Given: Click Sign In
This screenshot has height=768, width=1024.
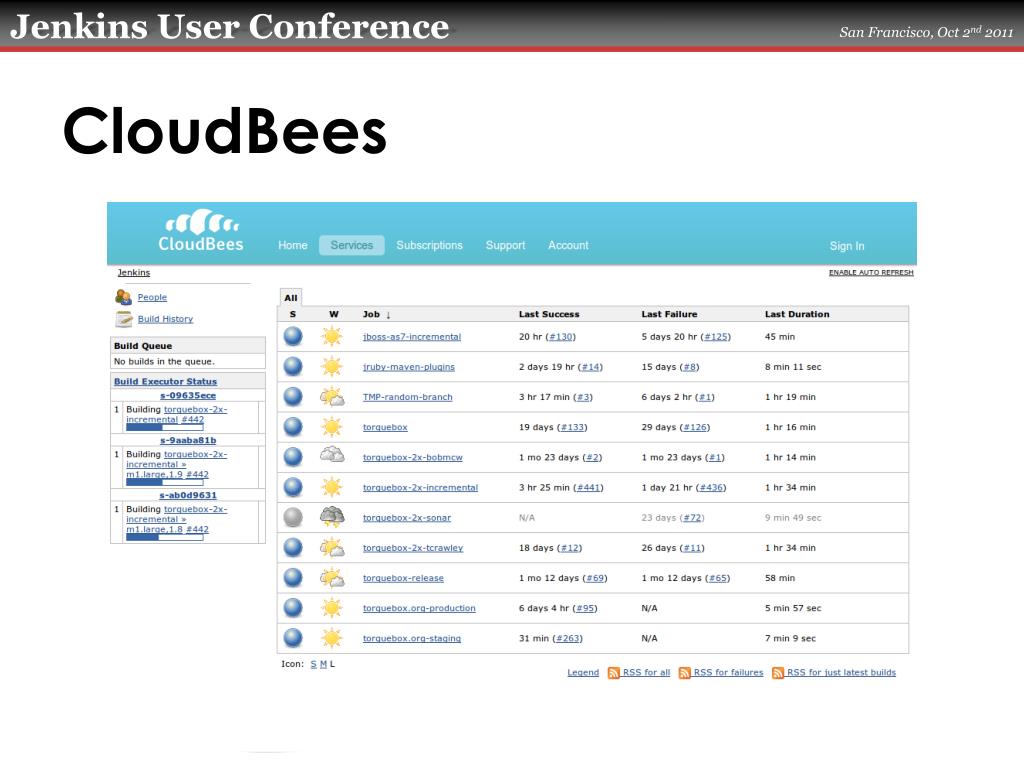Looking at the screenshot, I should (x=846, y=246).
